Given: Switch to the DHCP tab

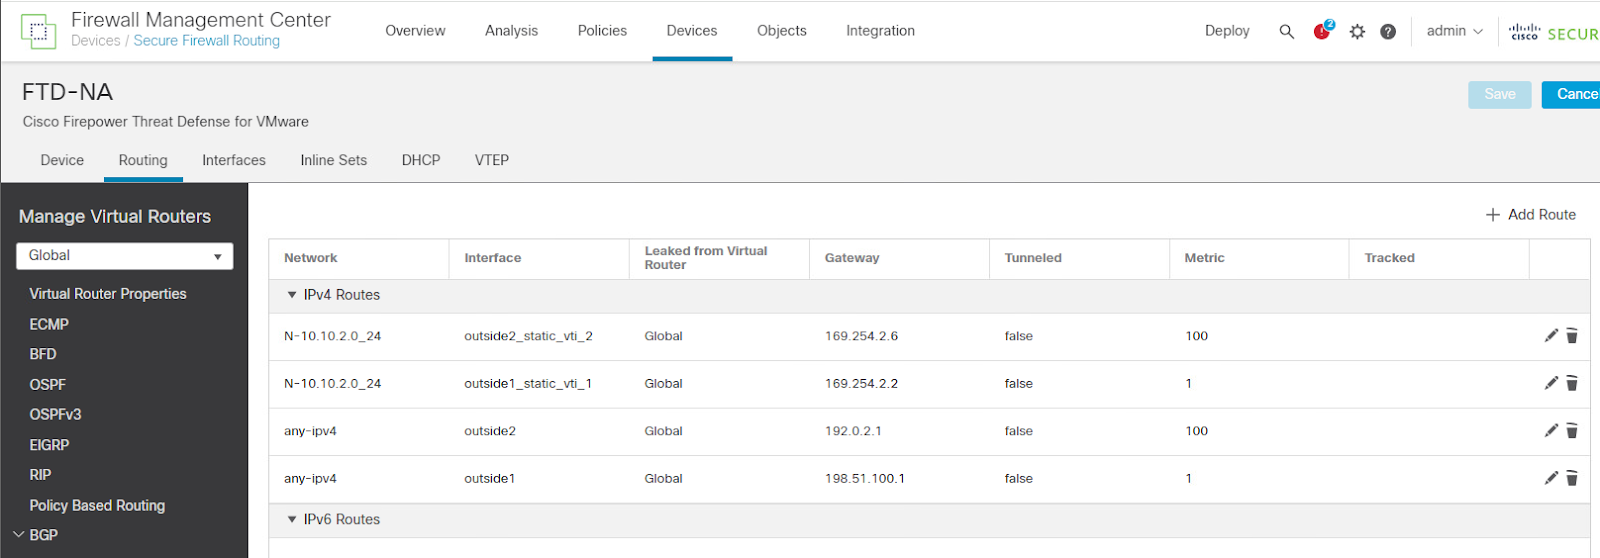Looking at the screenshot, I should click(421, 160).
